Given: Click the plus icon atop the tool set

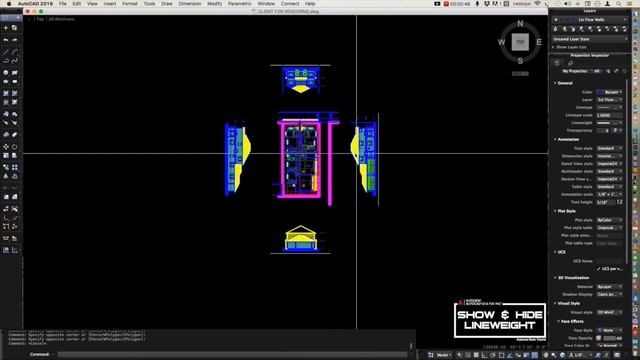Looking at the screenshot, I should 6,28.
